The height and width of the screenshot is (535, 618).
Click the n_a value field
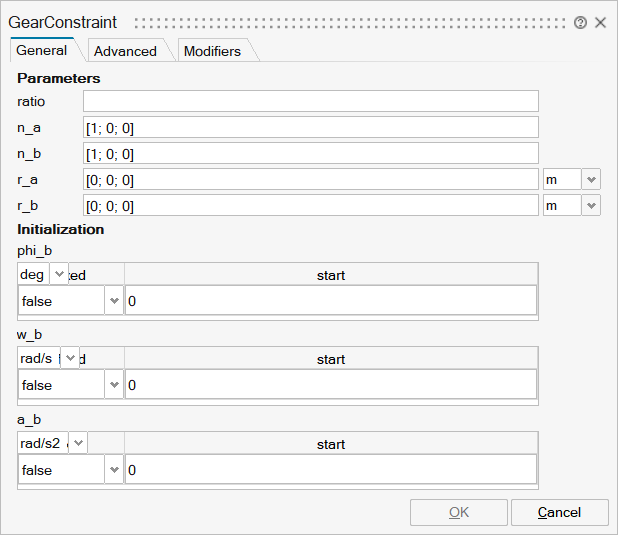(310, 127)
